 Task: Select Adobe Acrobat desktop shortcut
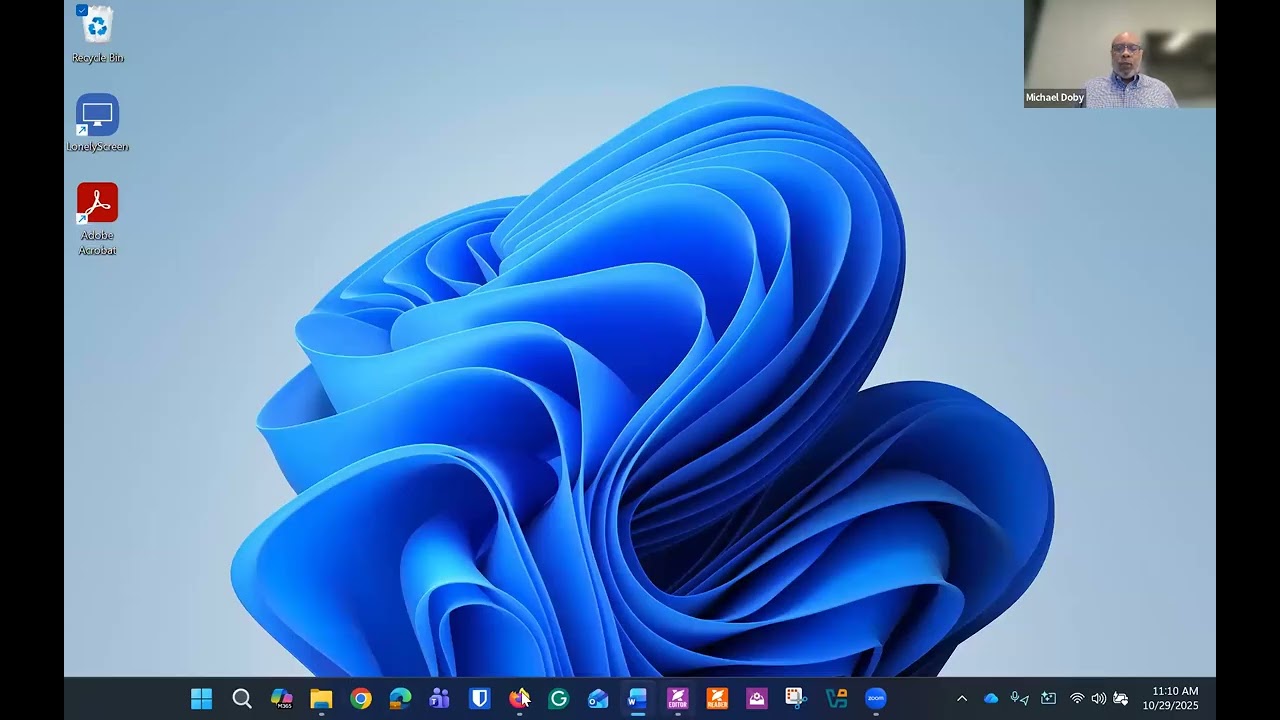[x=97, y=219]
